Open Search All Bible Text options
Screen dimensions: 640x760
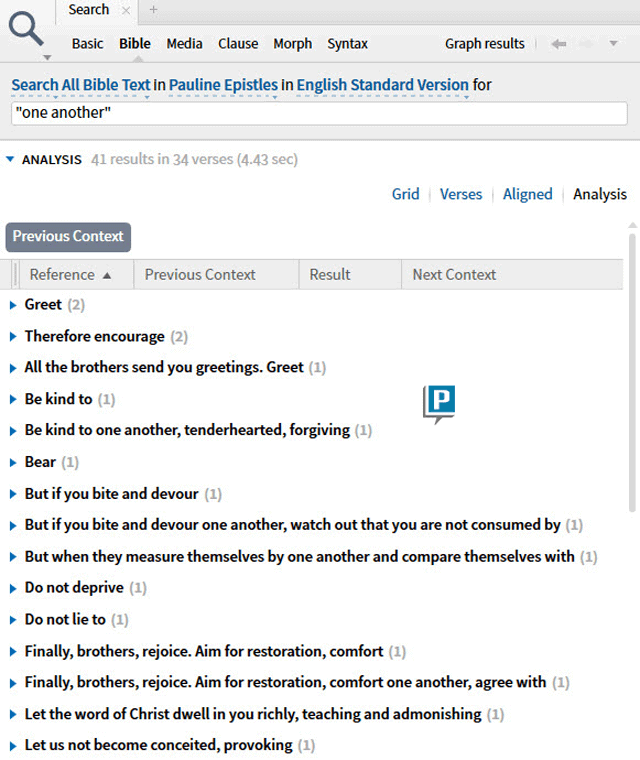coord(81,86)
